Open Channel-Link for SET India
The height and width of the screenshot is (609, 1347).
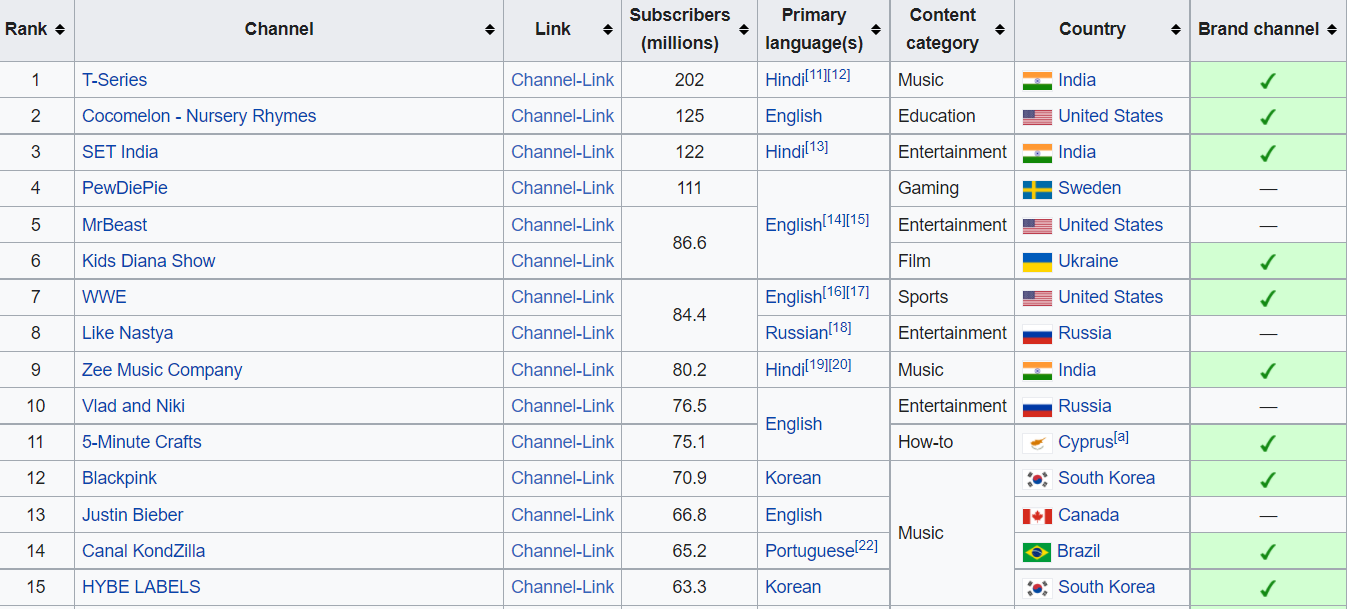pos(563,152)
